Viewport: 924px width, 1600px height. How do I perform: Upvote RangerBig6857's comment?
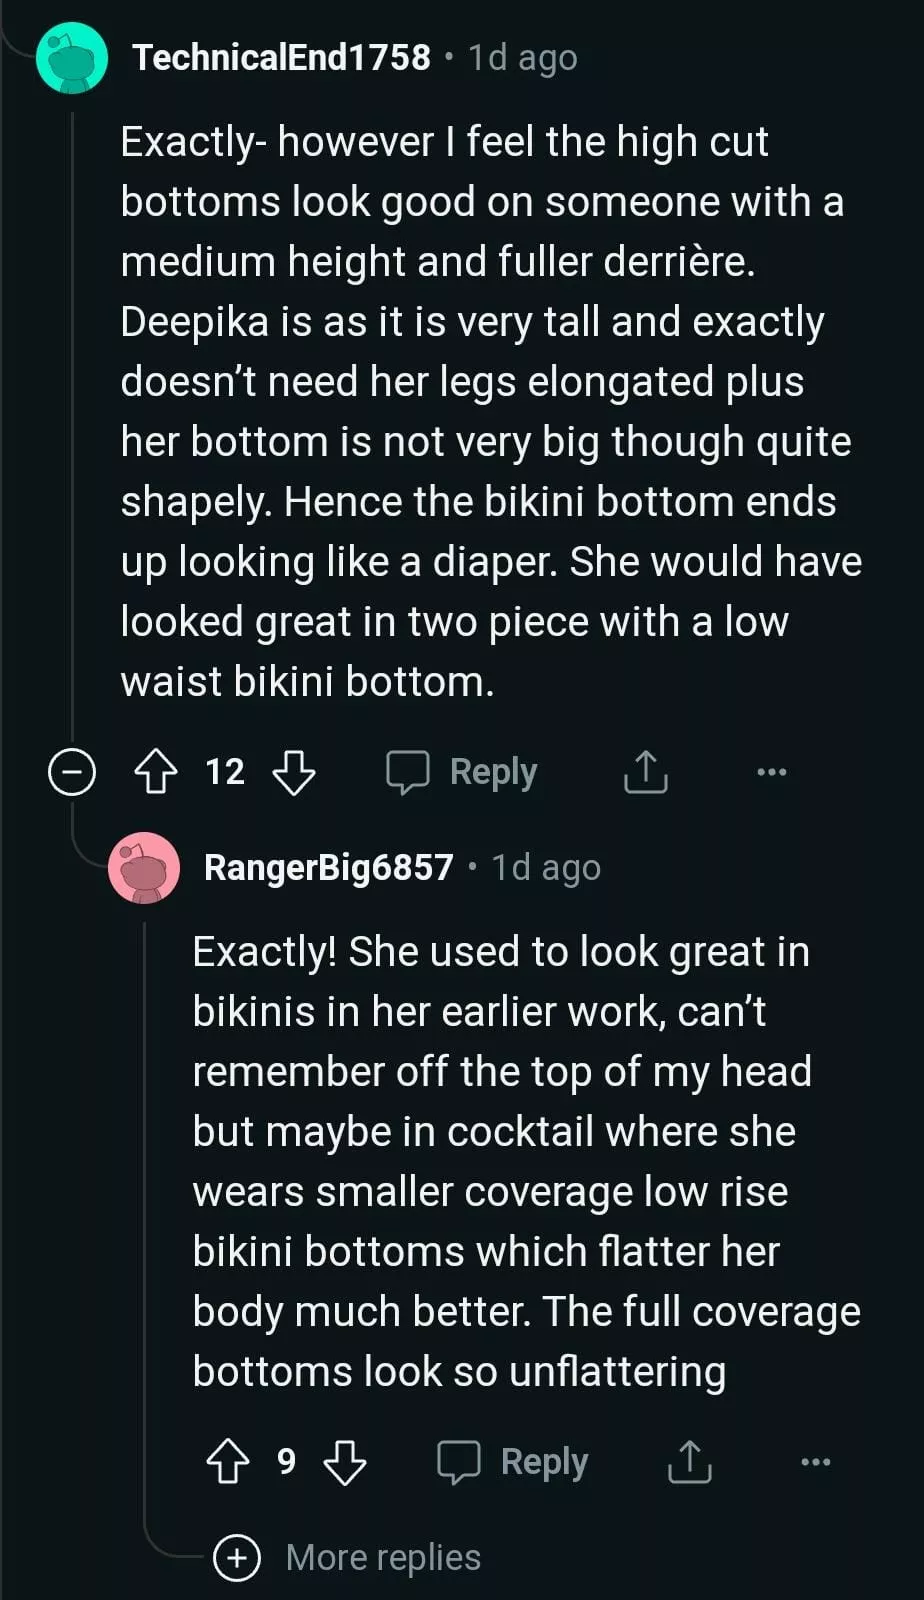[x=228, y=1462]
